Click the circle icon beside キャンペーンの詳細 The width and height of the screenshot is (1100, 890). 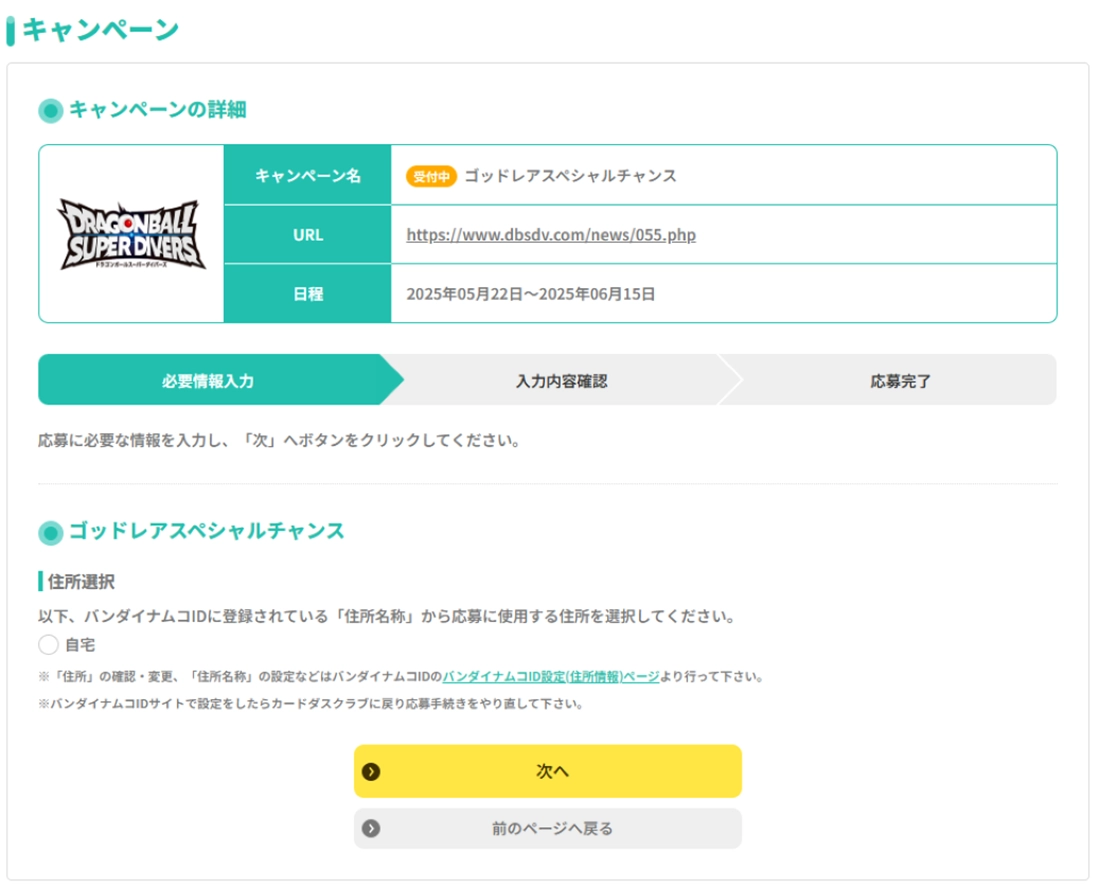[50, 111]
